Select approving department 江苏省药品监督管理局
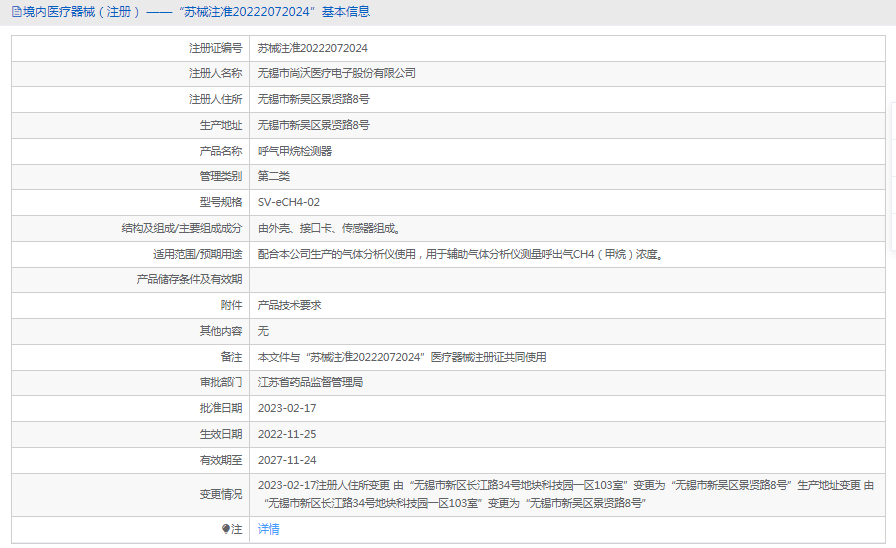Screen dimensions: 896x548 tap(310, 382)
